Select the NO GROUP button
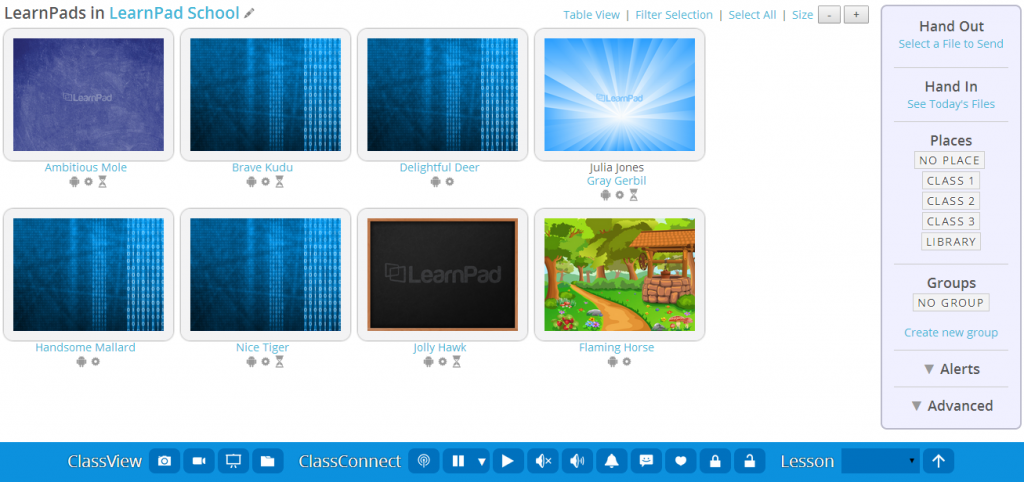Screen dimensions: 1024x482 pos(951,302)
